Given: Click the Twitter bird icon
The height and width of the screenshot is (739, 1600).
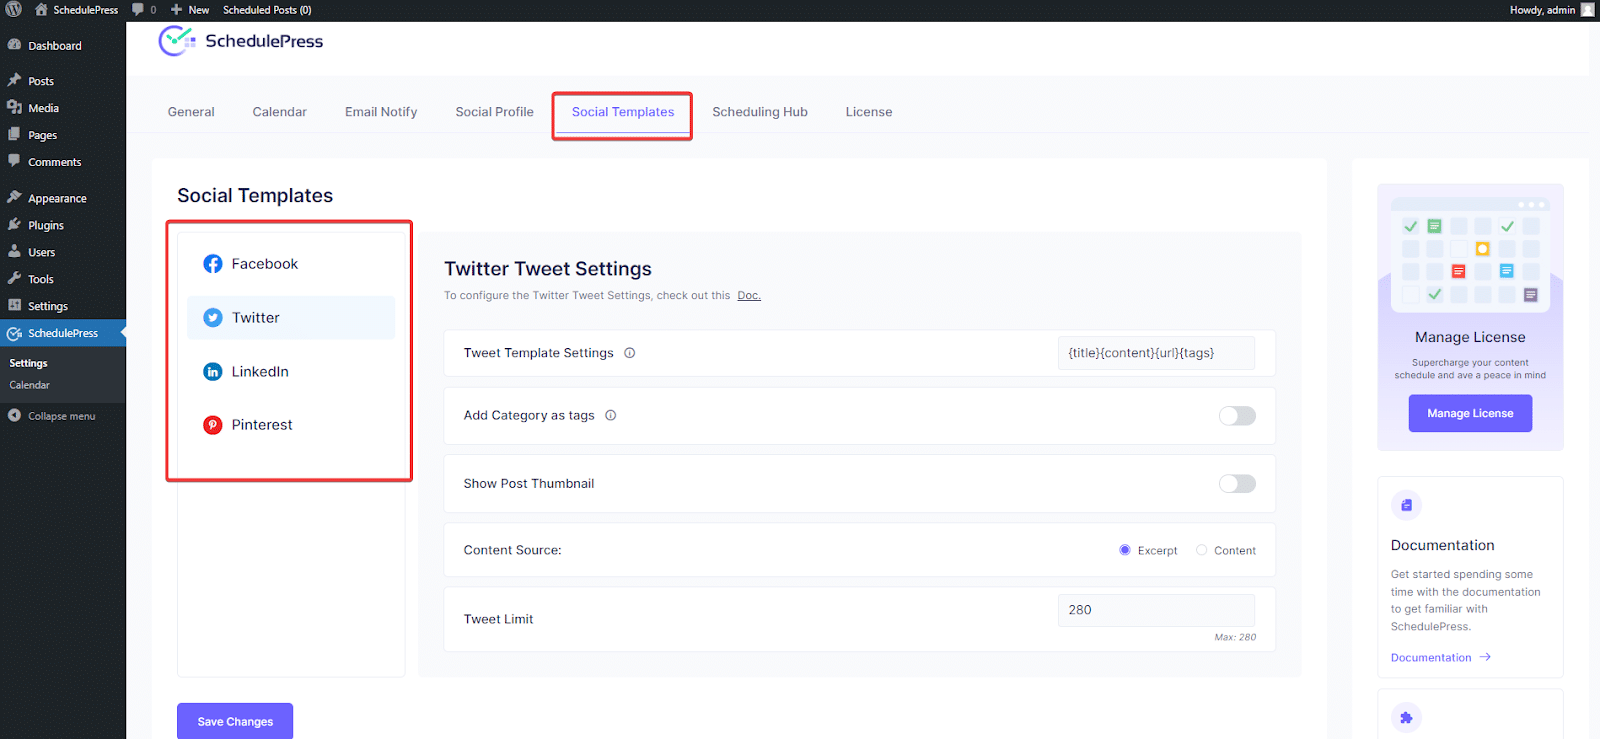Looking at the screenshot, I should [x=213, y=318].
